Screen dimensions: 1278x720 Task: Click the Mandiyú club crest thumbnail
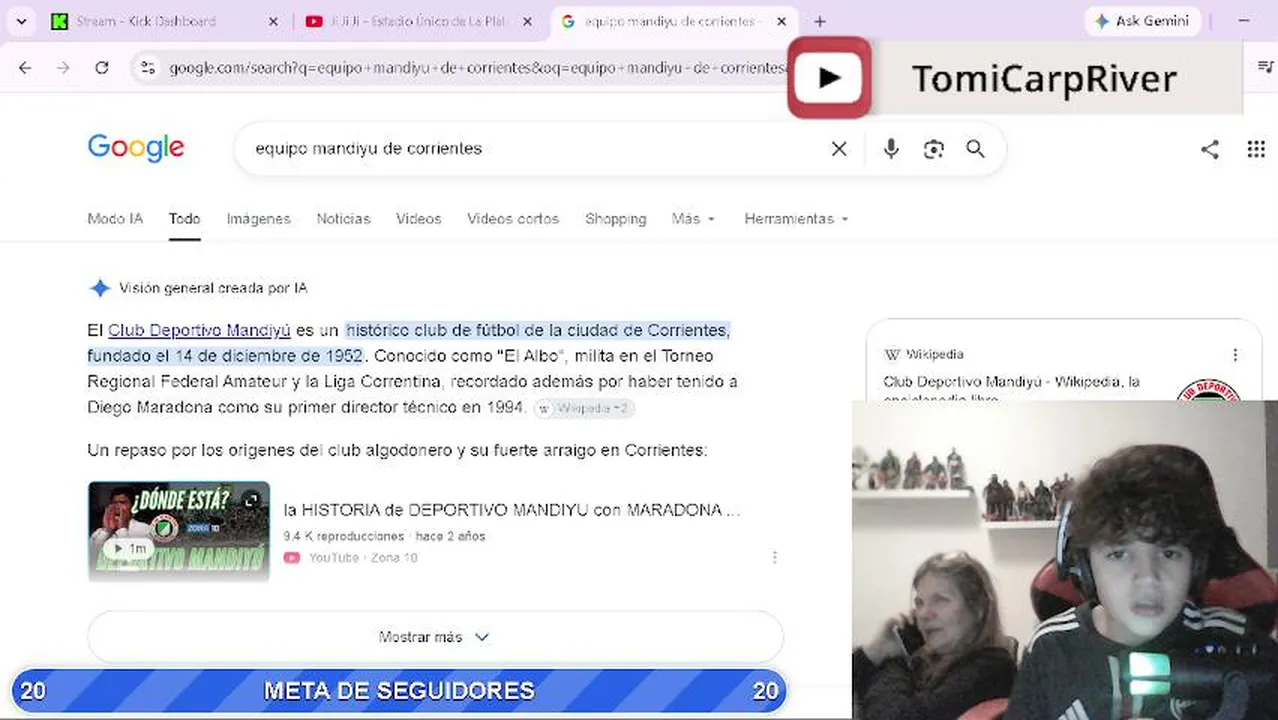[x=1208, y=391]
